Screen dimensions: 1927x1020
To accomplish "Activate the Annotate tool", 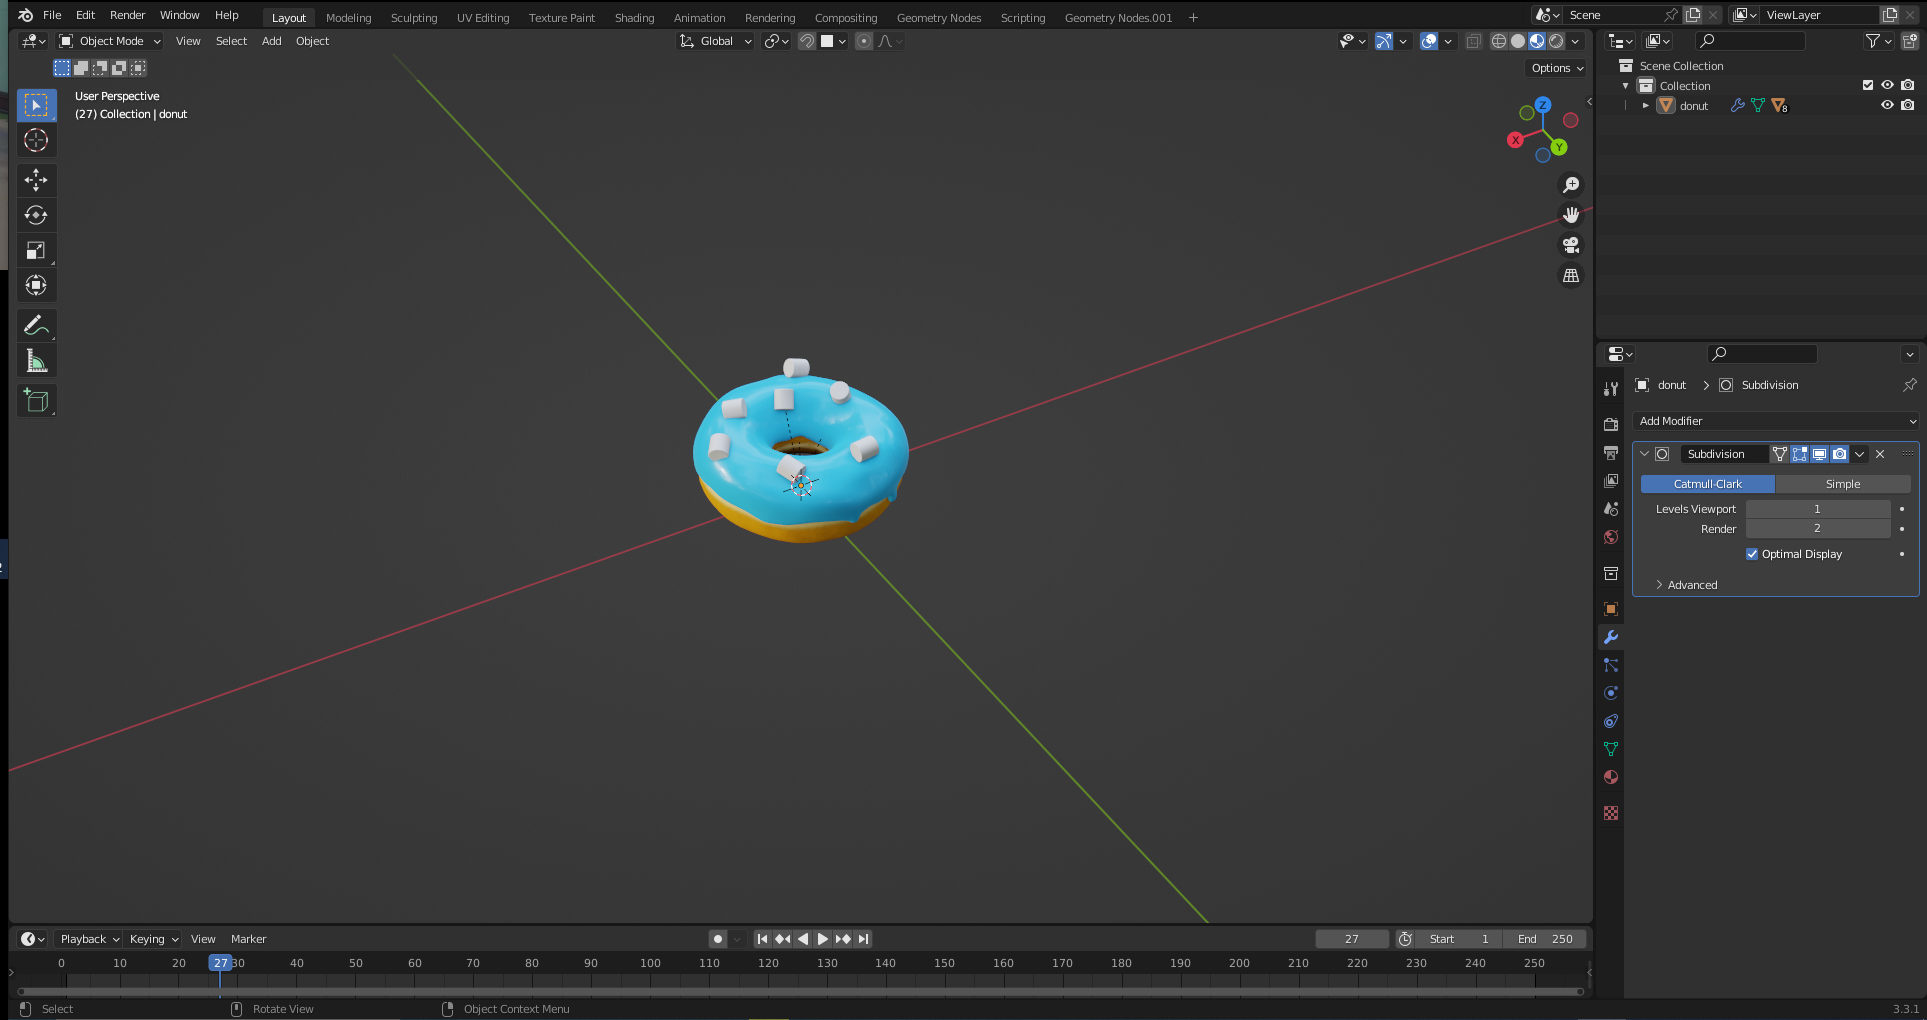I will [36, 325].
